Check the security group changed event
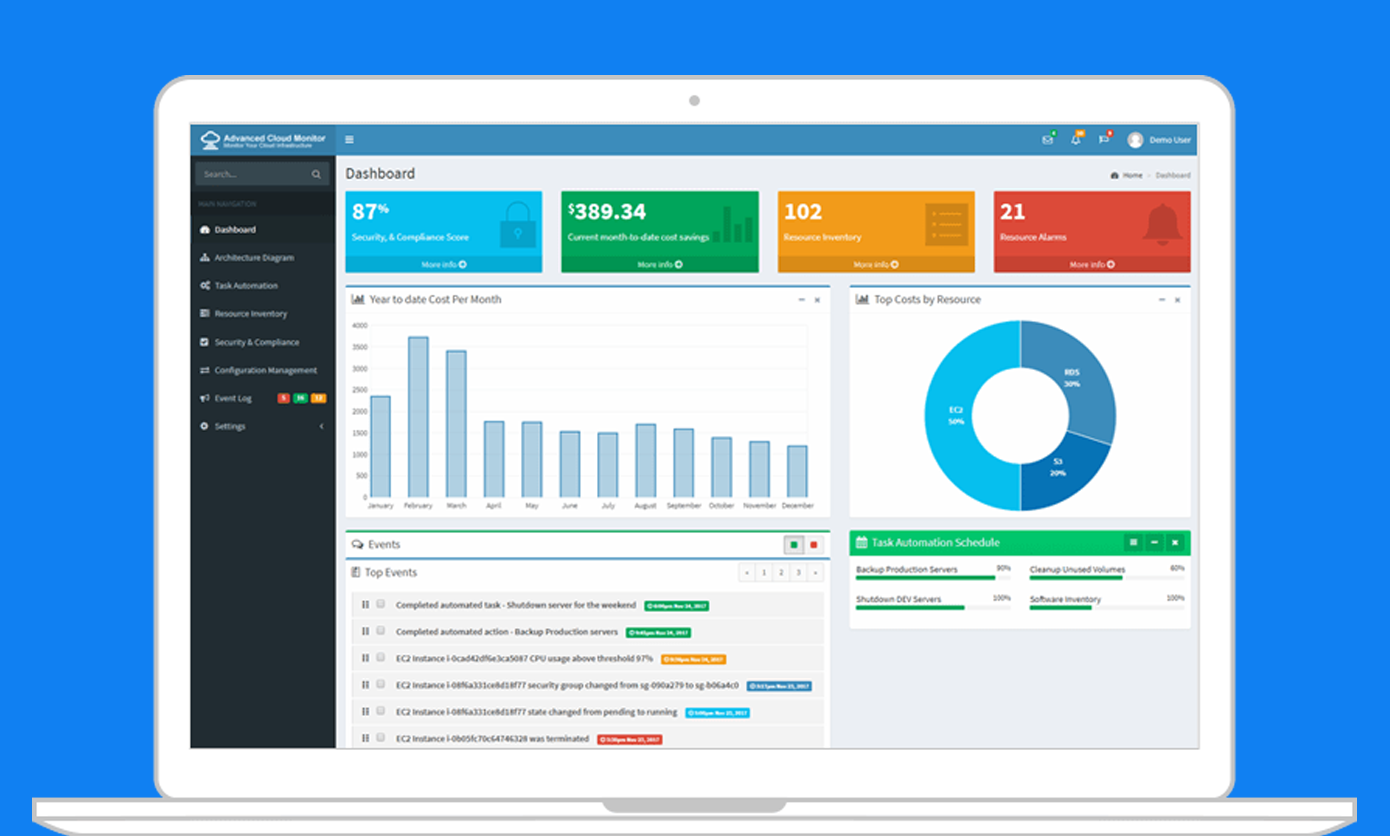The height and width of the screenshot is (836, 1390). (x=381, y=684)
